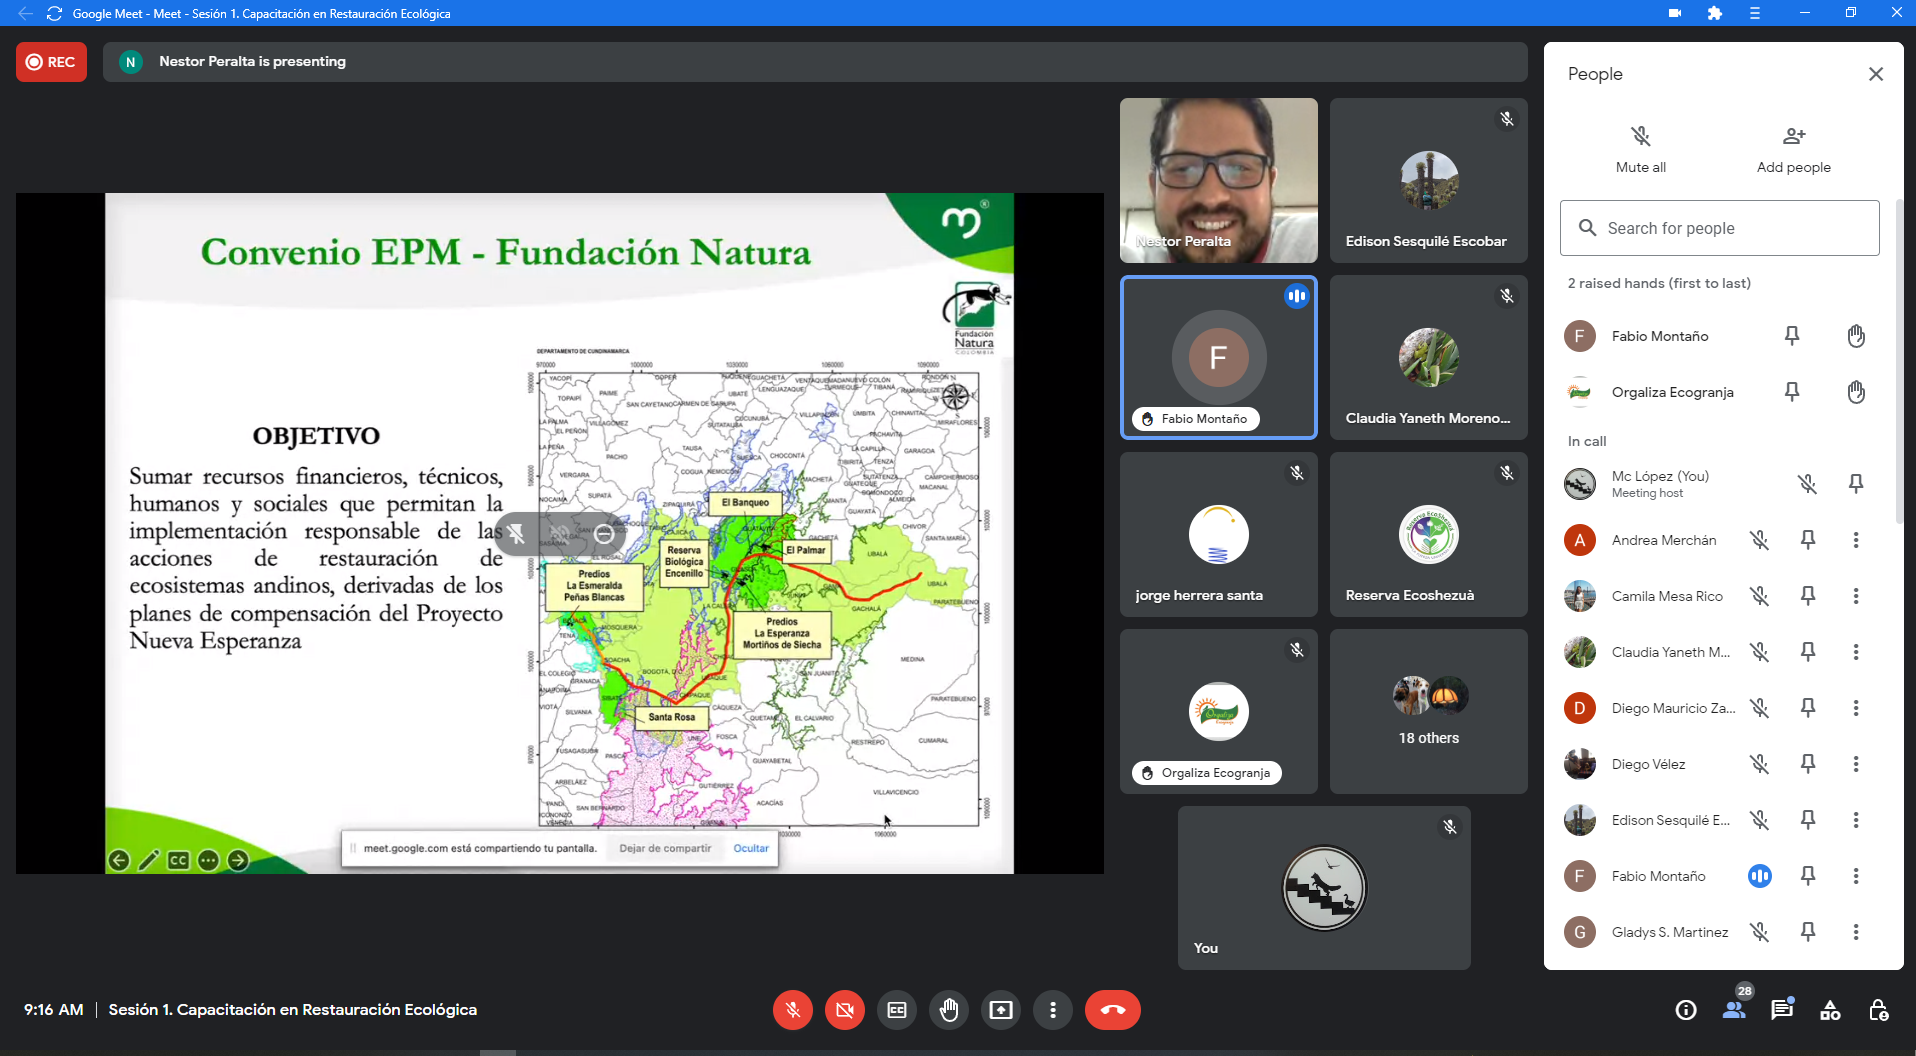Open more actions for Diego Vélez
1916x1056 pixels.
coord(1856,764)
